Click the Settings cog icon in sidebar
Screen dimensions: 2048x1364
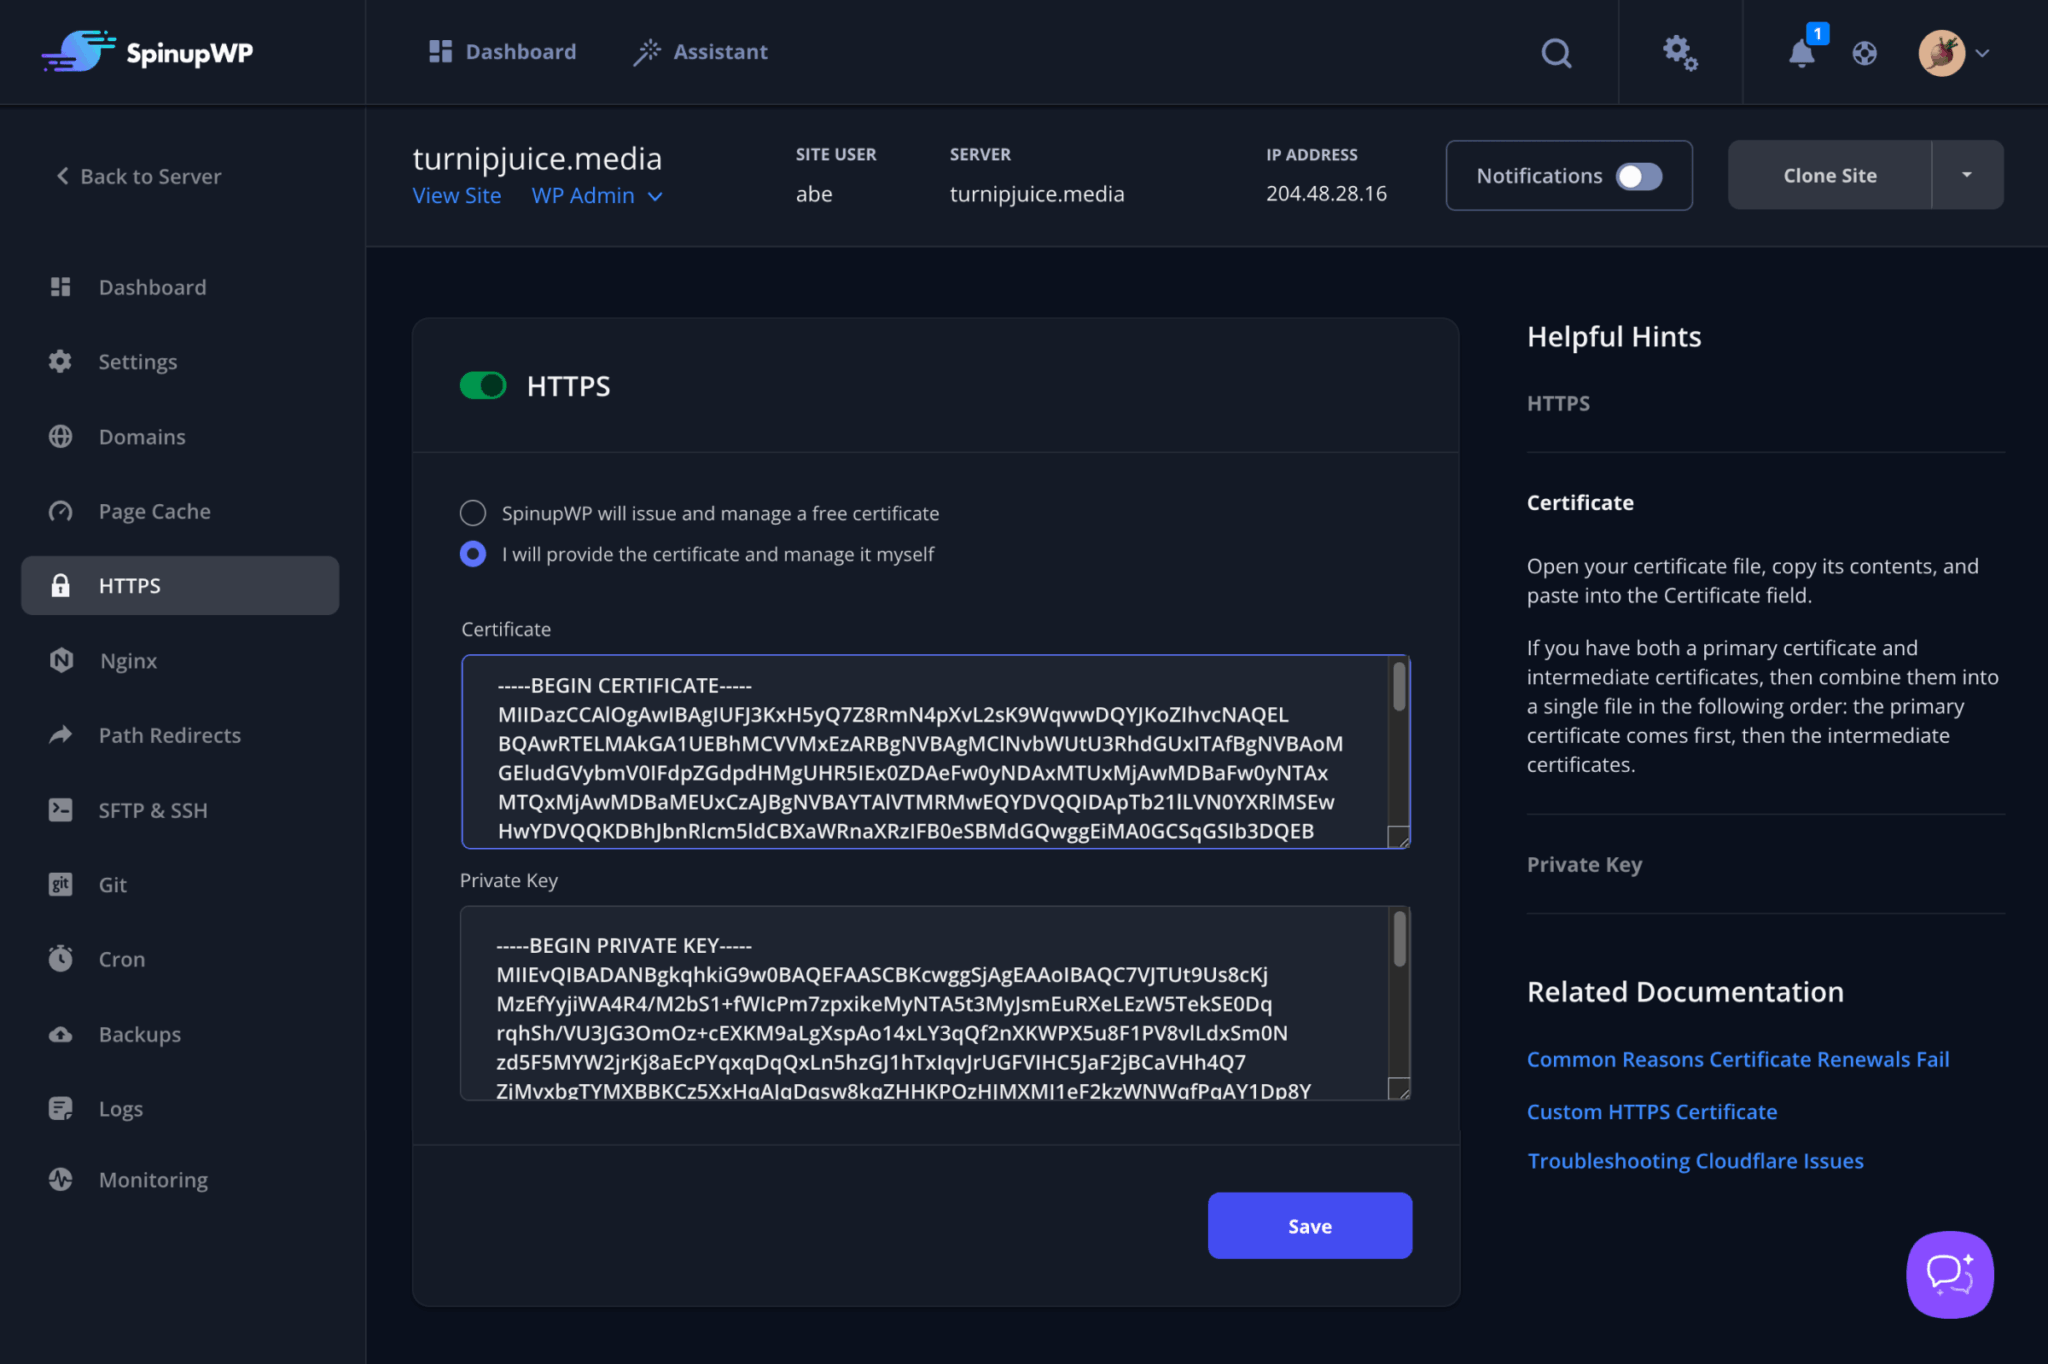pyautogui.click(x=61, y=361)
